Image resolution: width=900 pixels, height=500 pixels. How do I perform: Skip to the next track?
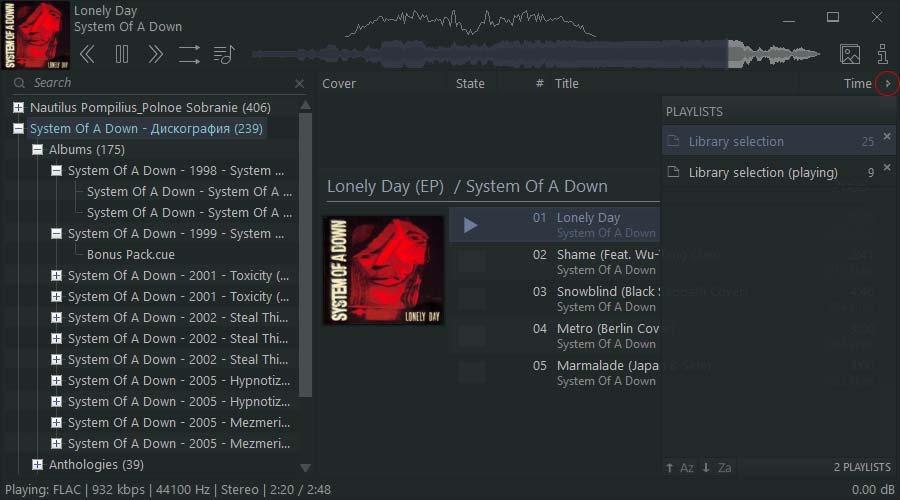tap(155, 54)
